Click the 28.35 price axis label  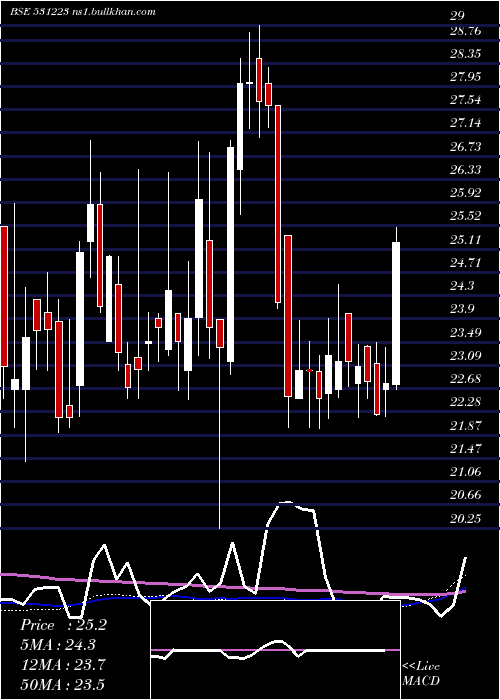point(465,54)
